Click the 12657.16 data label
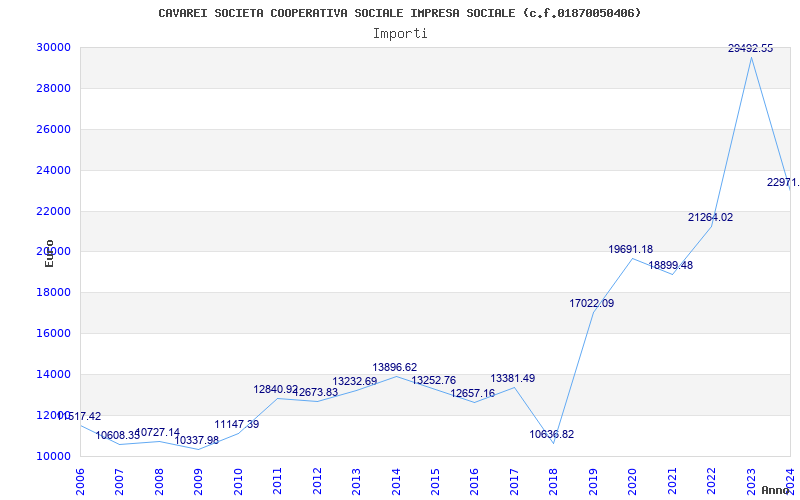This screenshot has height=500, width=800. click(472, 393)
